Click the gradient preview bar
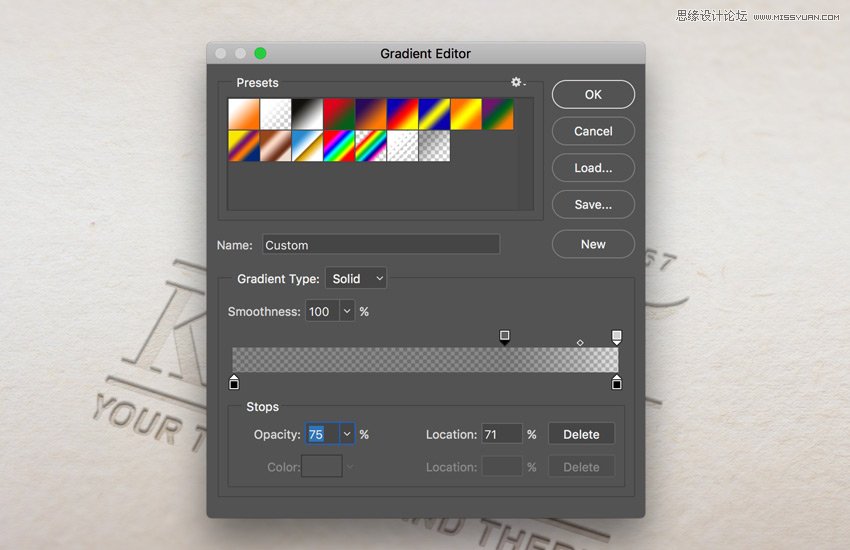Image resolution: width=850 pixels, height=550 pixels. click(x=425, y=360)
